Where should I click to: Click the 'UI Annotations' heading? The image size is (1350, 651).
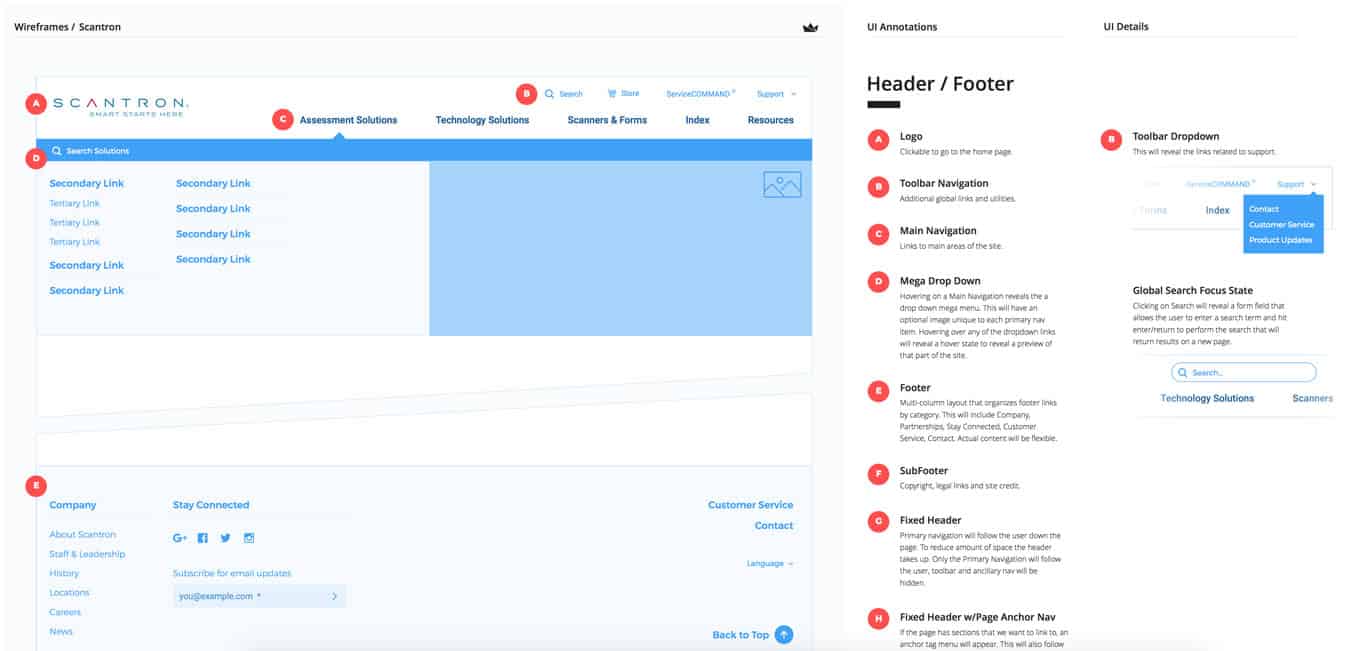902,27
